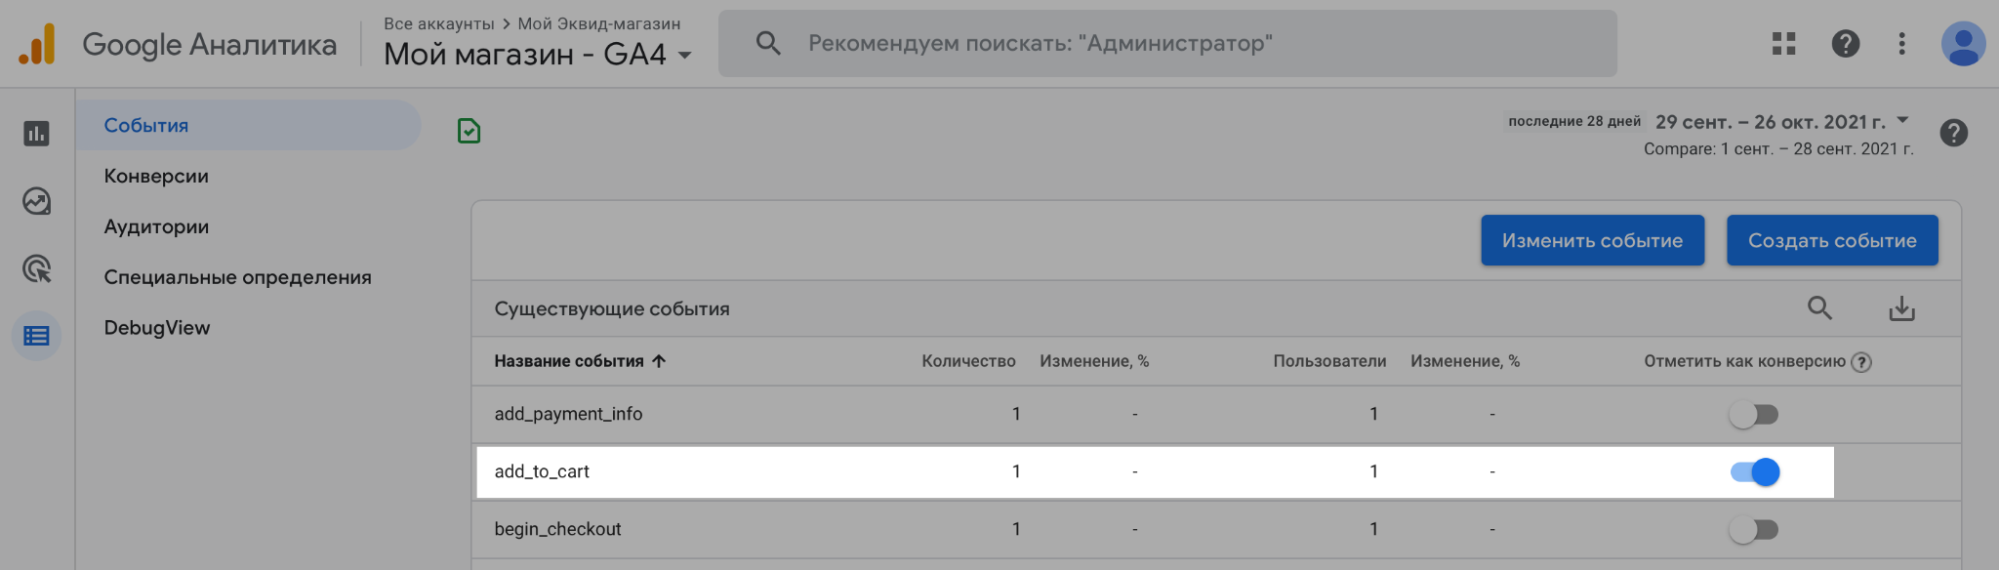The width and height of the screenshot is (1999, 571).
Task: Click the user account avatar
Action: [1963, 44]
